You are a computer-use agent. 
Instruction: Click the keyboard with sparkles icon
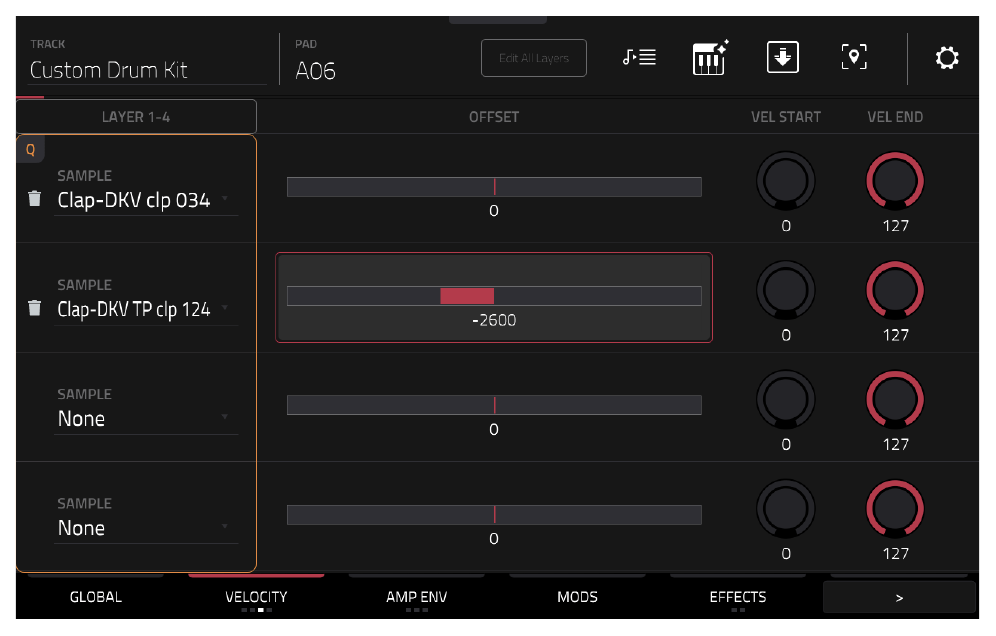(710, 58)
